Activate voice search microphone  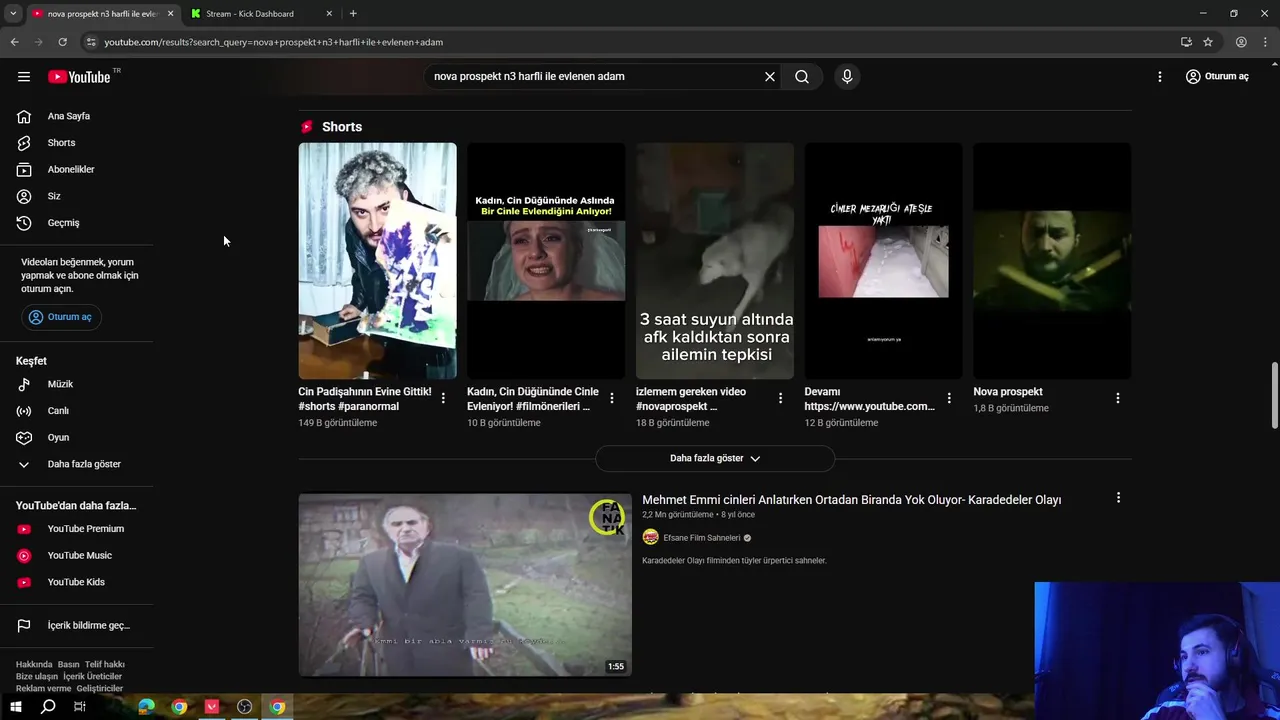pyautogui.click(x=847, y=76)
